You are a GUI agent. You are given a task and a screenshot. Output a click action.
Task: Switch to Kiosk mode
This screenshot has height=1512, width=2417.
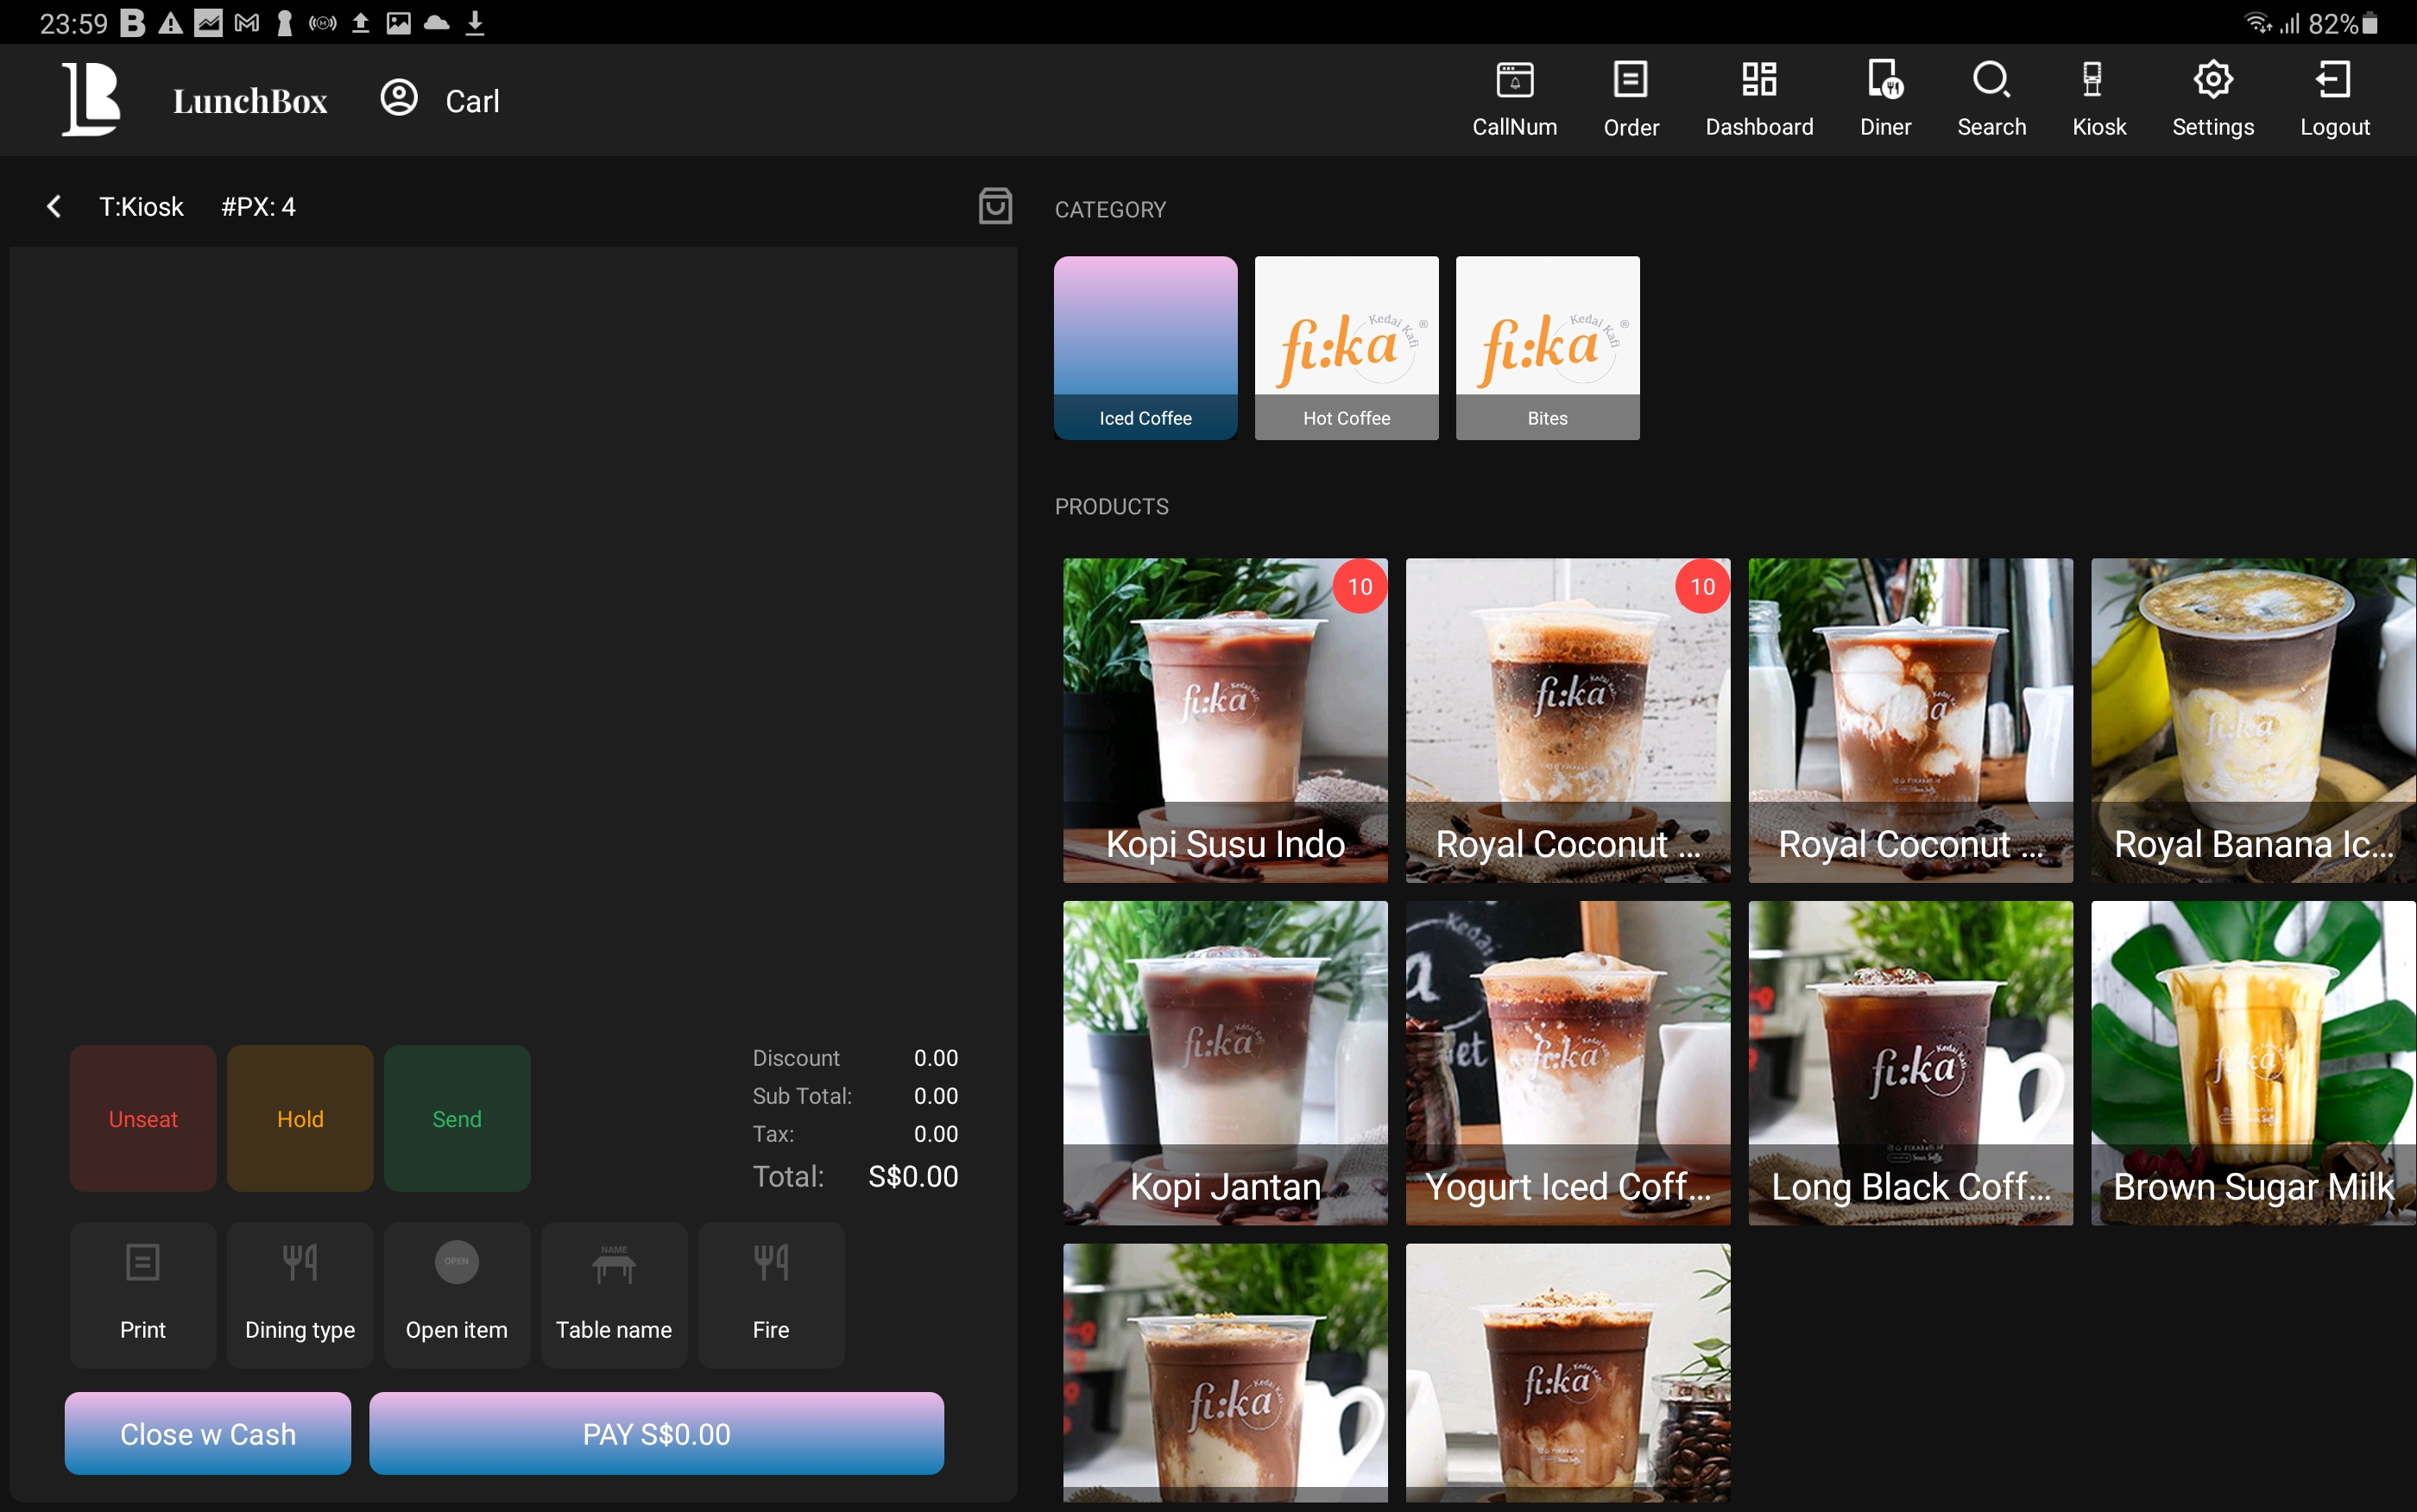coord(2098,99)
